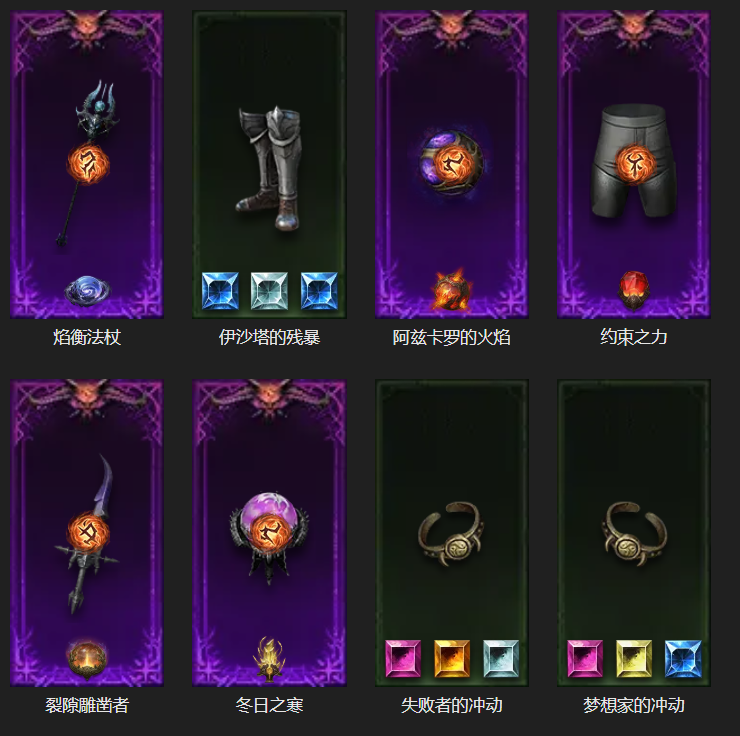Viewport: 740px width, 736px height.
Task: Click the 裂隙雕凿者 dagger icon
Action: pos(87,533)
